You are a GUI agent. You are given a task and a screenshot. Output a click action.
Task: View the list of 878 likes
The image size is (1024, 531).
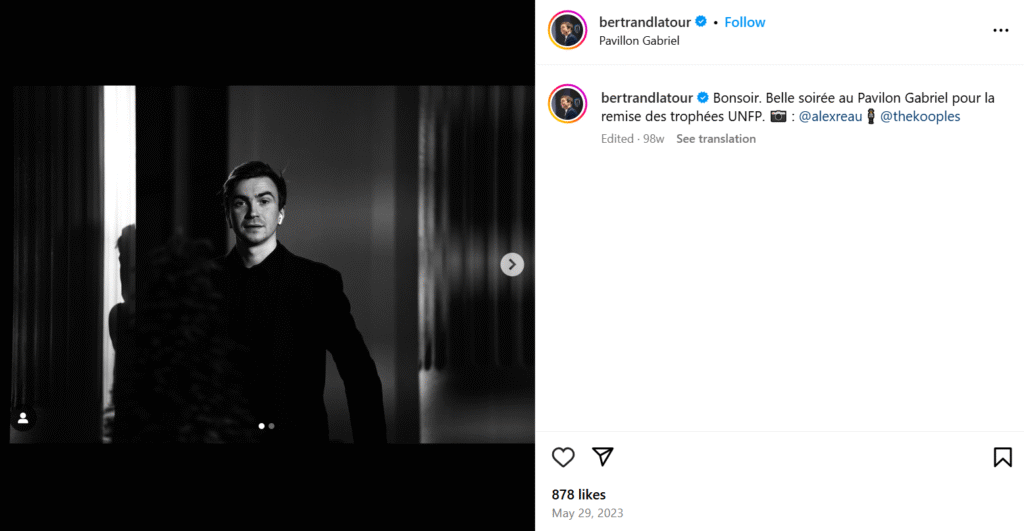tap(579, 494)
